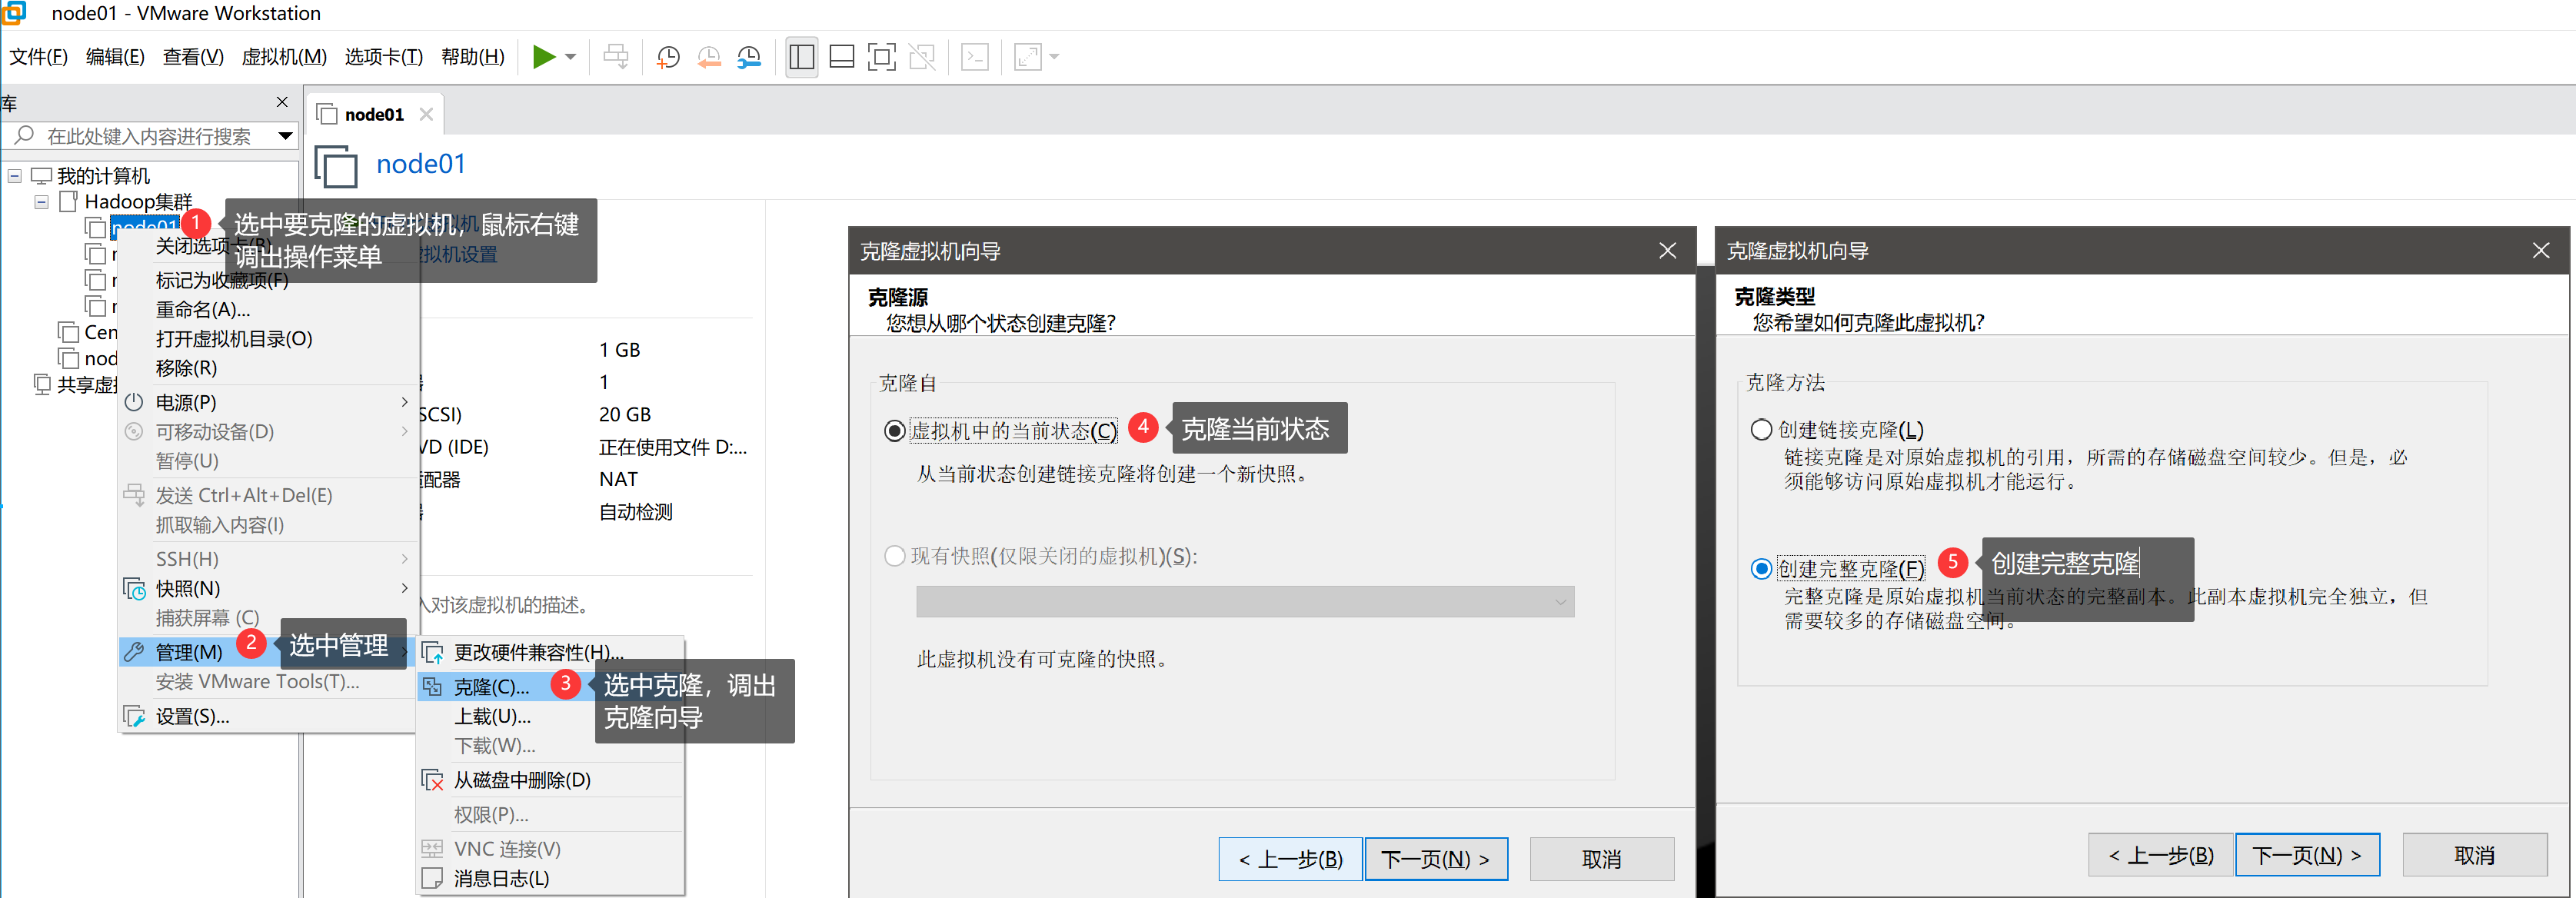2576x898 pixels.
Task: Choose 克隆(C)... from the submenu
Action: tap(491, 687)
